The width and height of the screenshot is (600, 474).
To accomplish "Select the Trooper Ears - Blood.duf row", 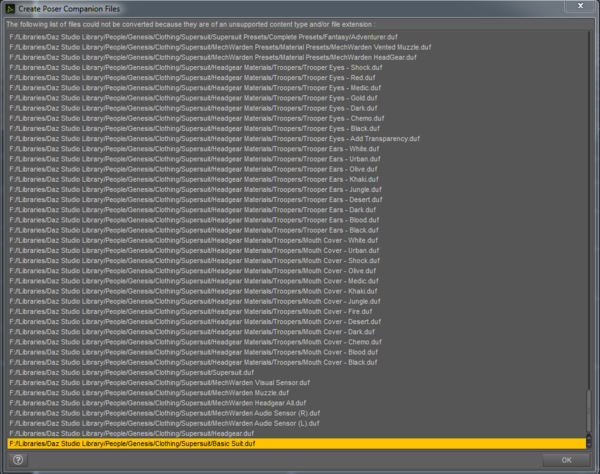I will click(297, 220).
